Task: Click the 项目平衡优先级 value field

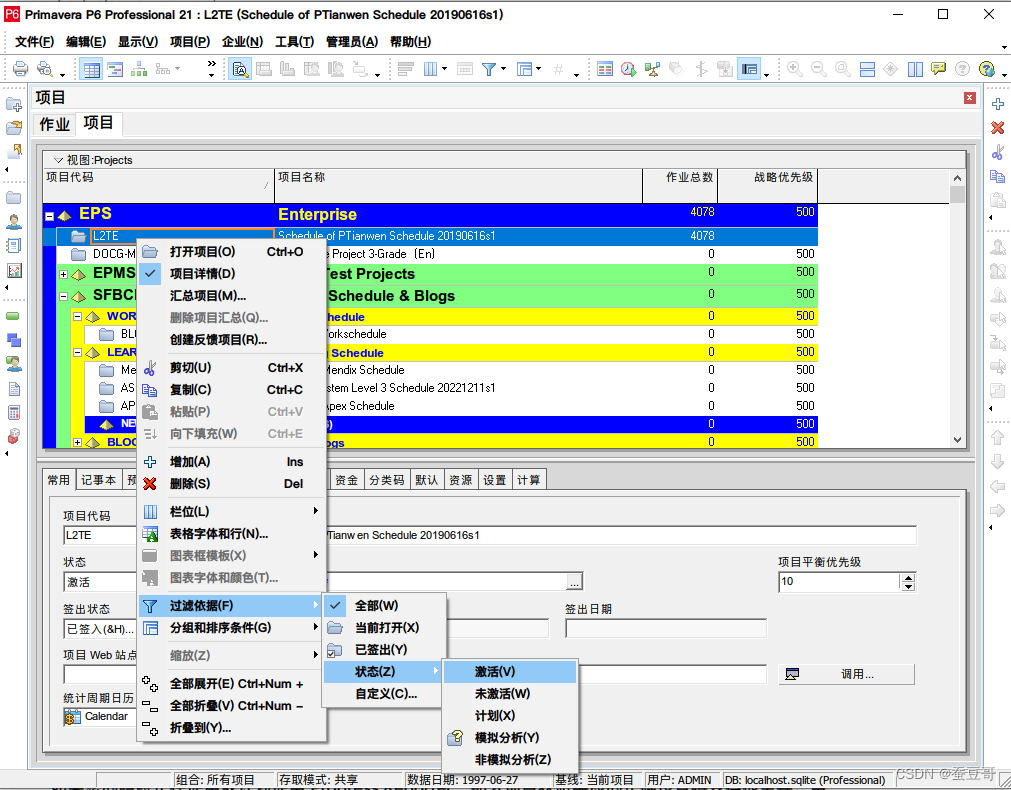Action: [x=839, y=582]
